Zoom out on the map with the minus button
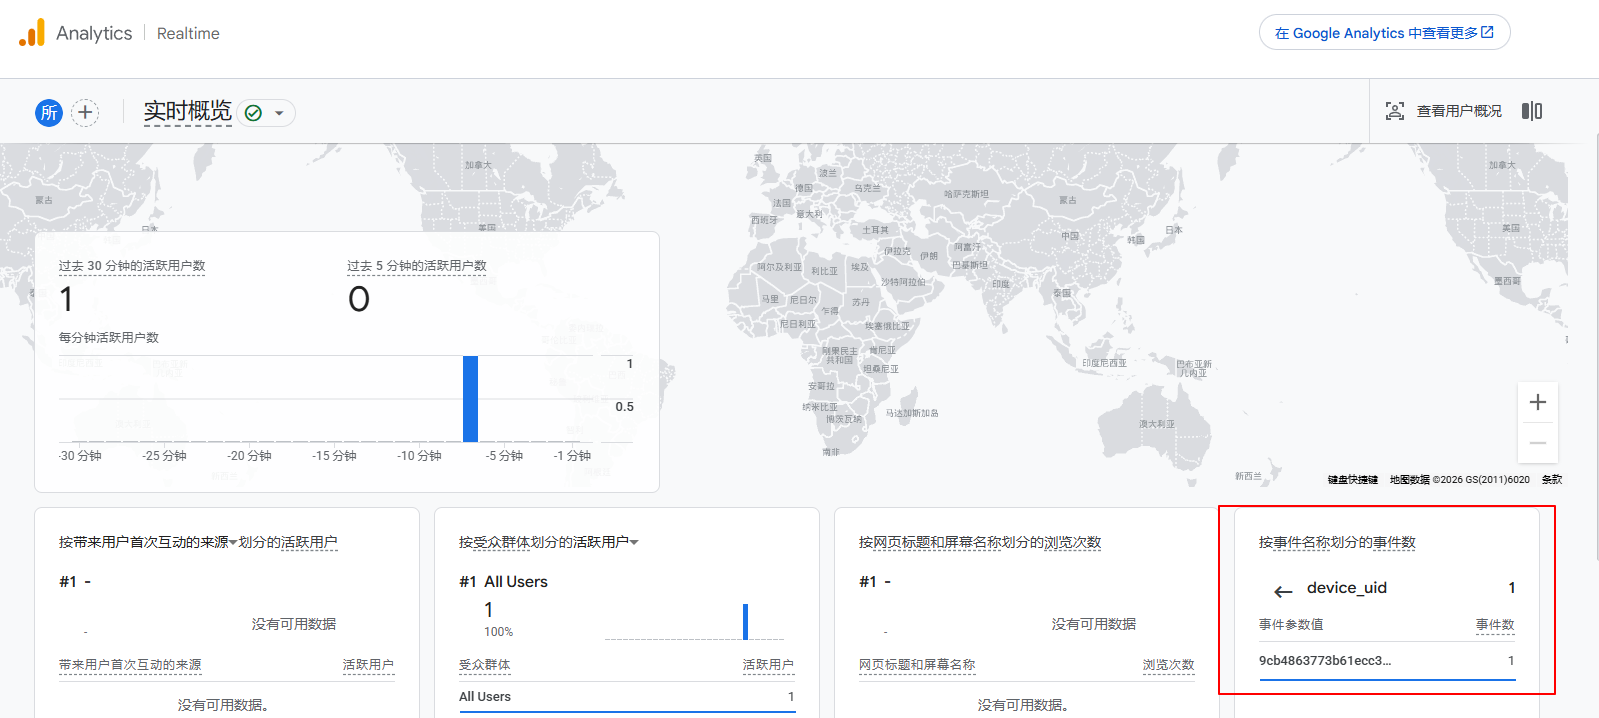The image size is (1599, 718). [x=1538, y=443]
